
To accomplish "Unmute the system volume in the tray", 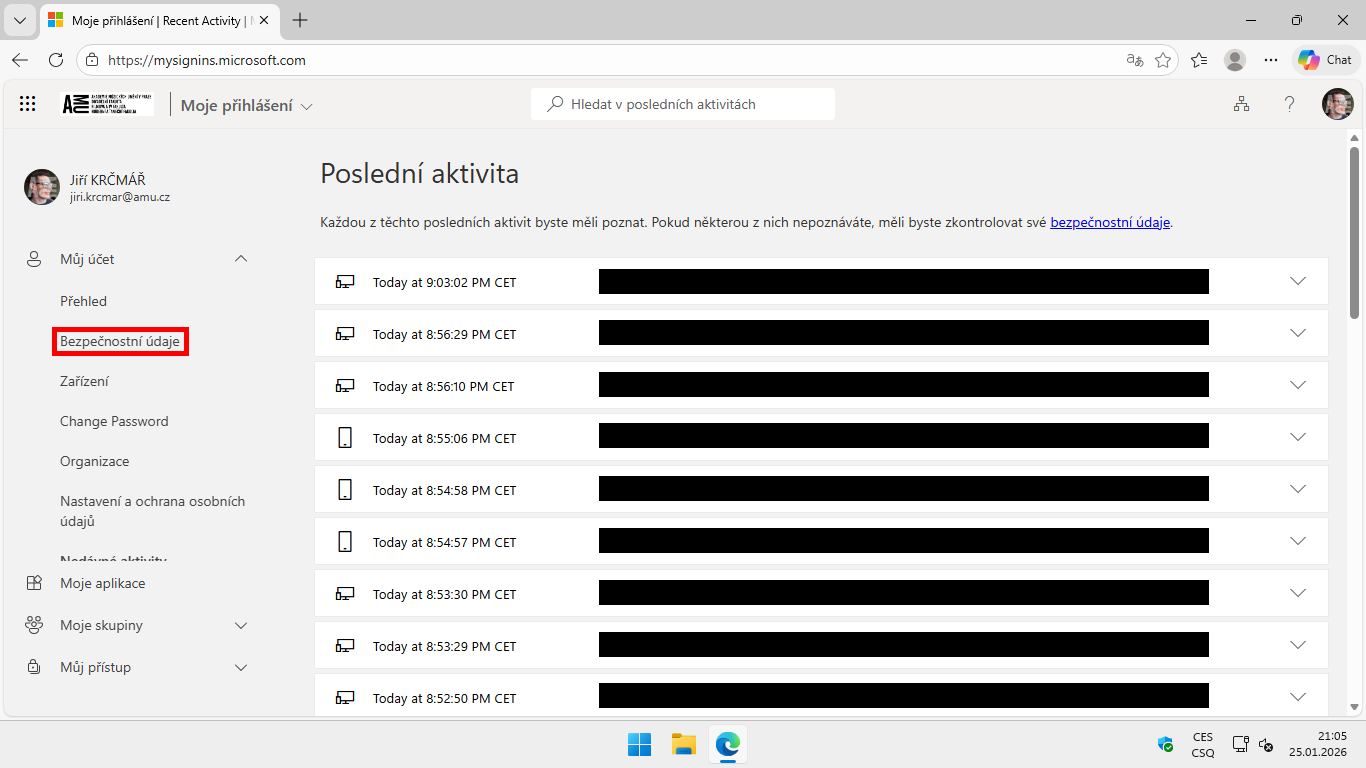I will tap(1266, 745).
